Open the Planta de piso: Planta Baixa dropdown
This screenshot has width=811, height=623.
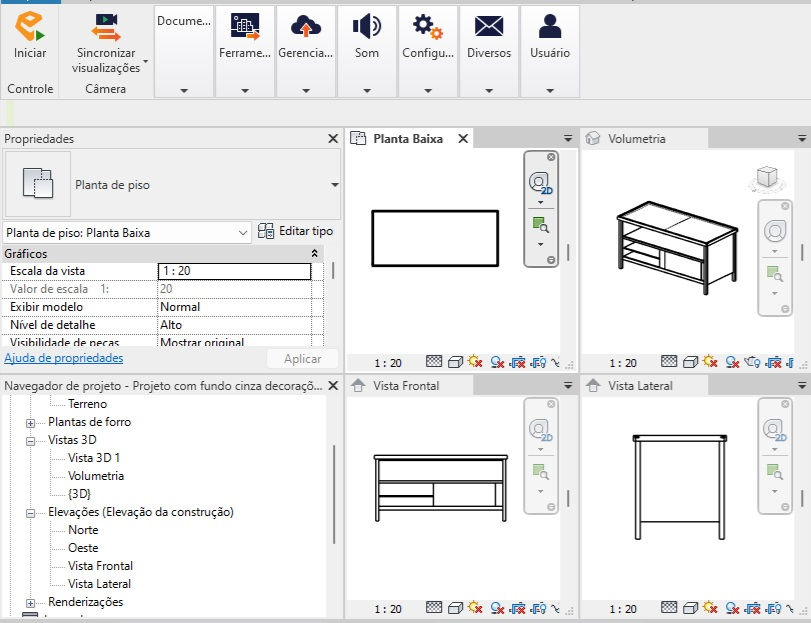[x=127, y=233]
